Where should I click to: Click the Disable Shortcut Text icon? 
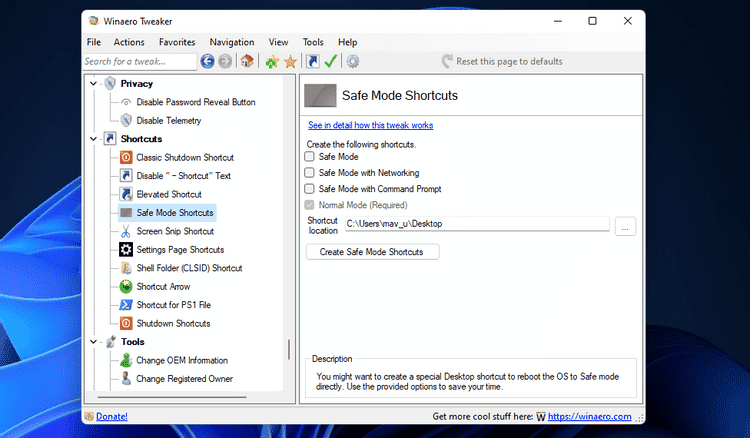126,175
